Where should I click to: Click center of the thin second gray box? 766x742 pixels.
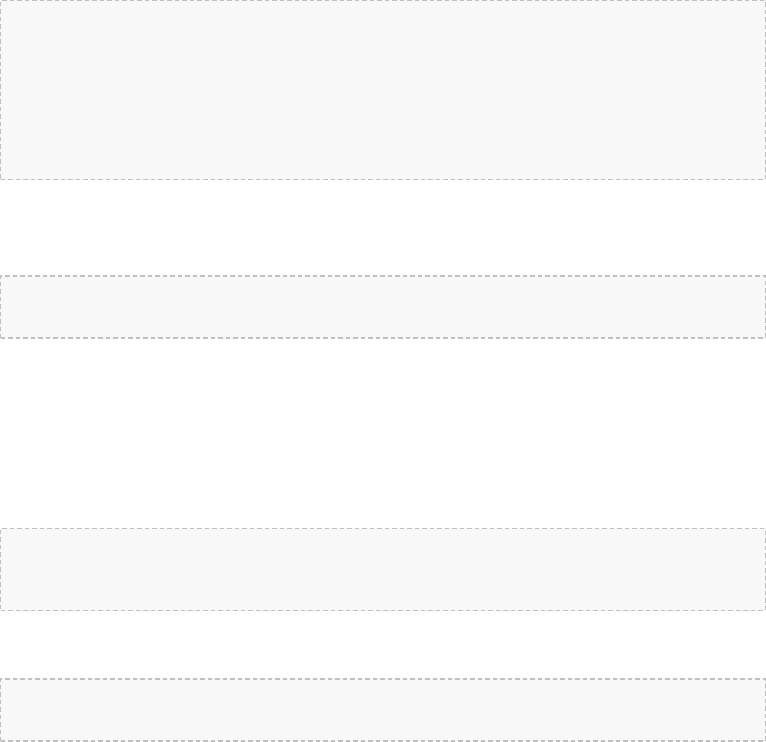click(x=383, y=307)
